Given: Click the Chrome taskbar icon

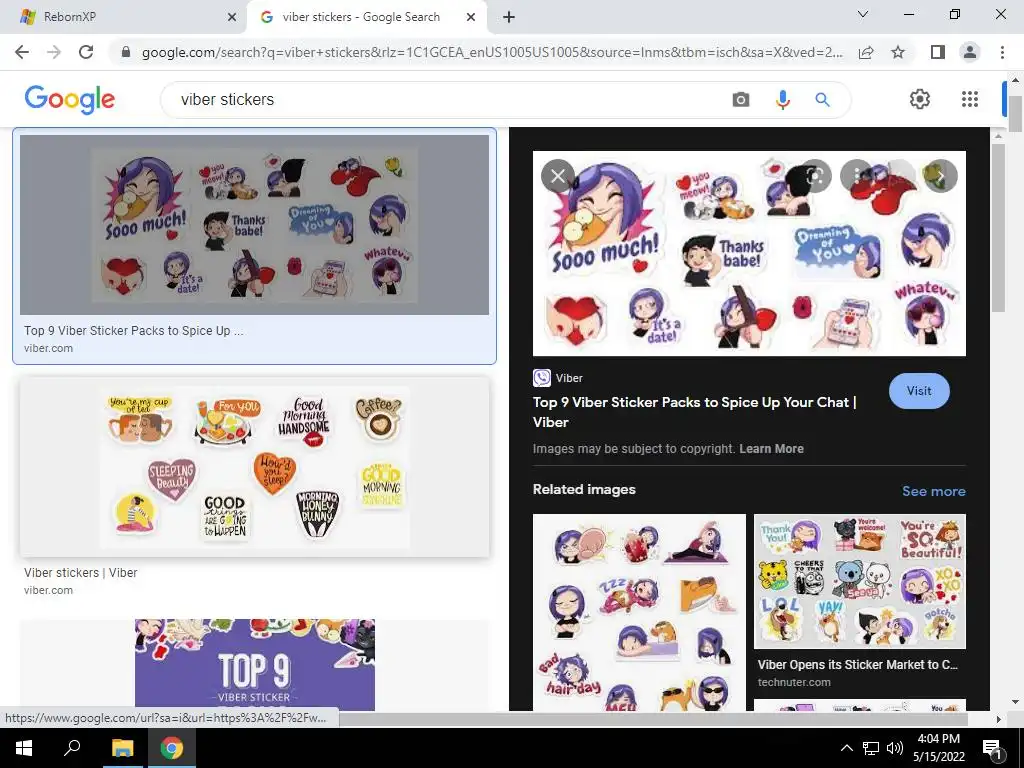Looking at the screenshot, I should [x=172, y=748].
